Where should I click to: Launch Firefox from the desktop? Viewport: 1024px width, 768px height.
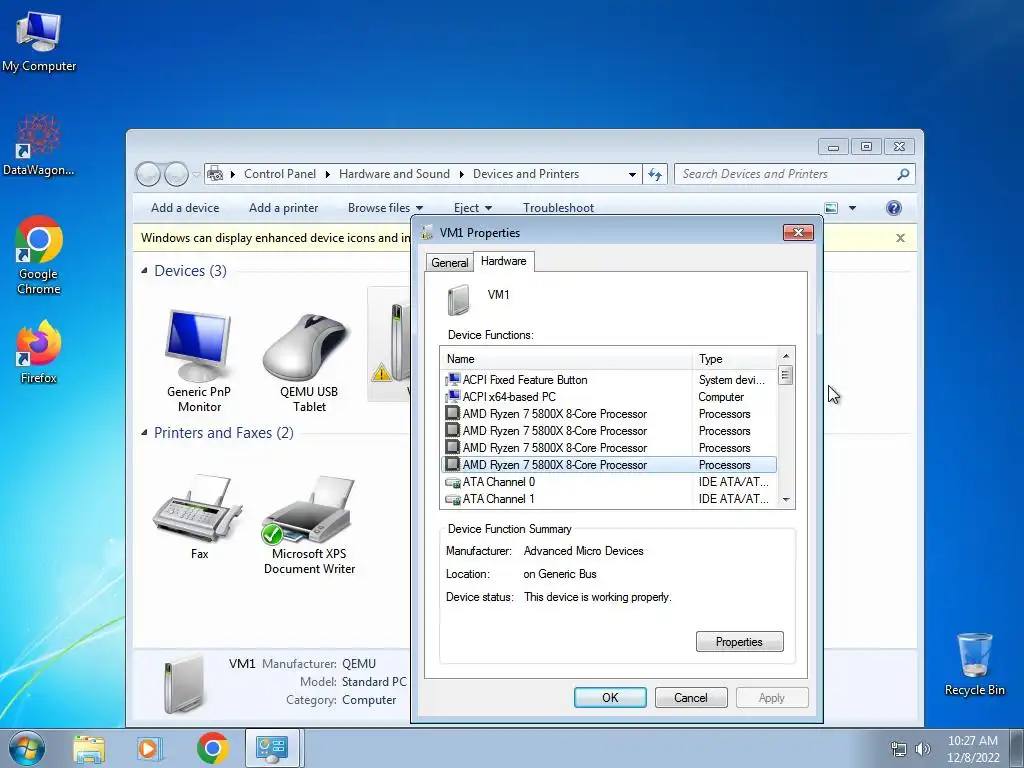(x=39, y=352)
